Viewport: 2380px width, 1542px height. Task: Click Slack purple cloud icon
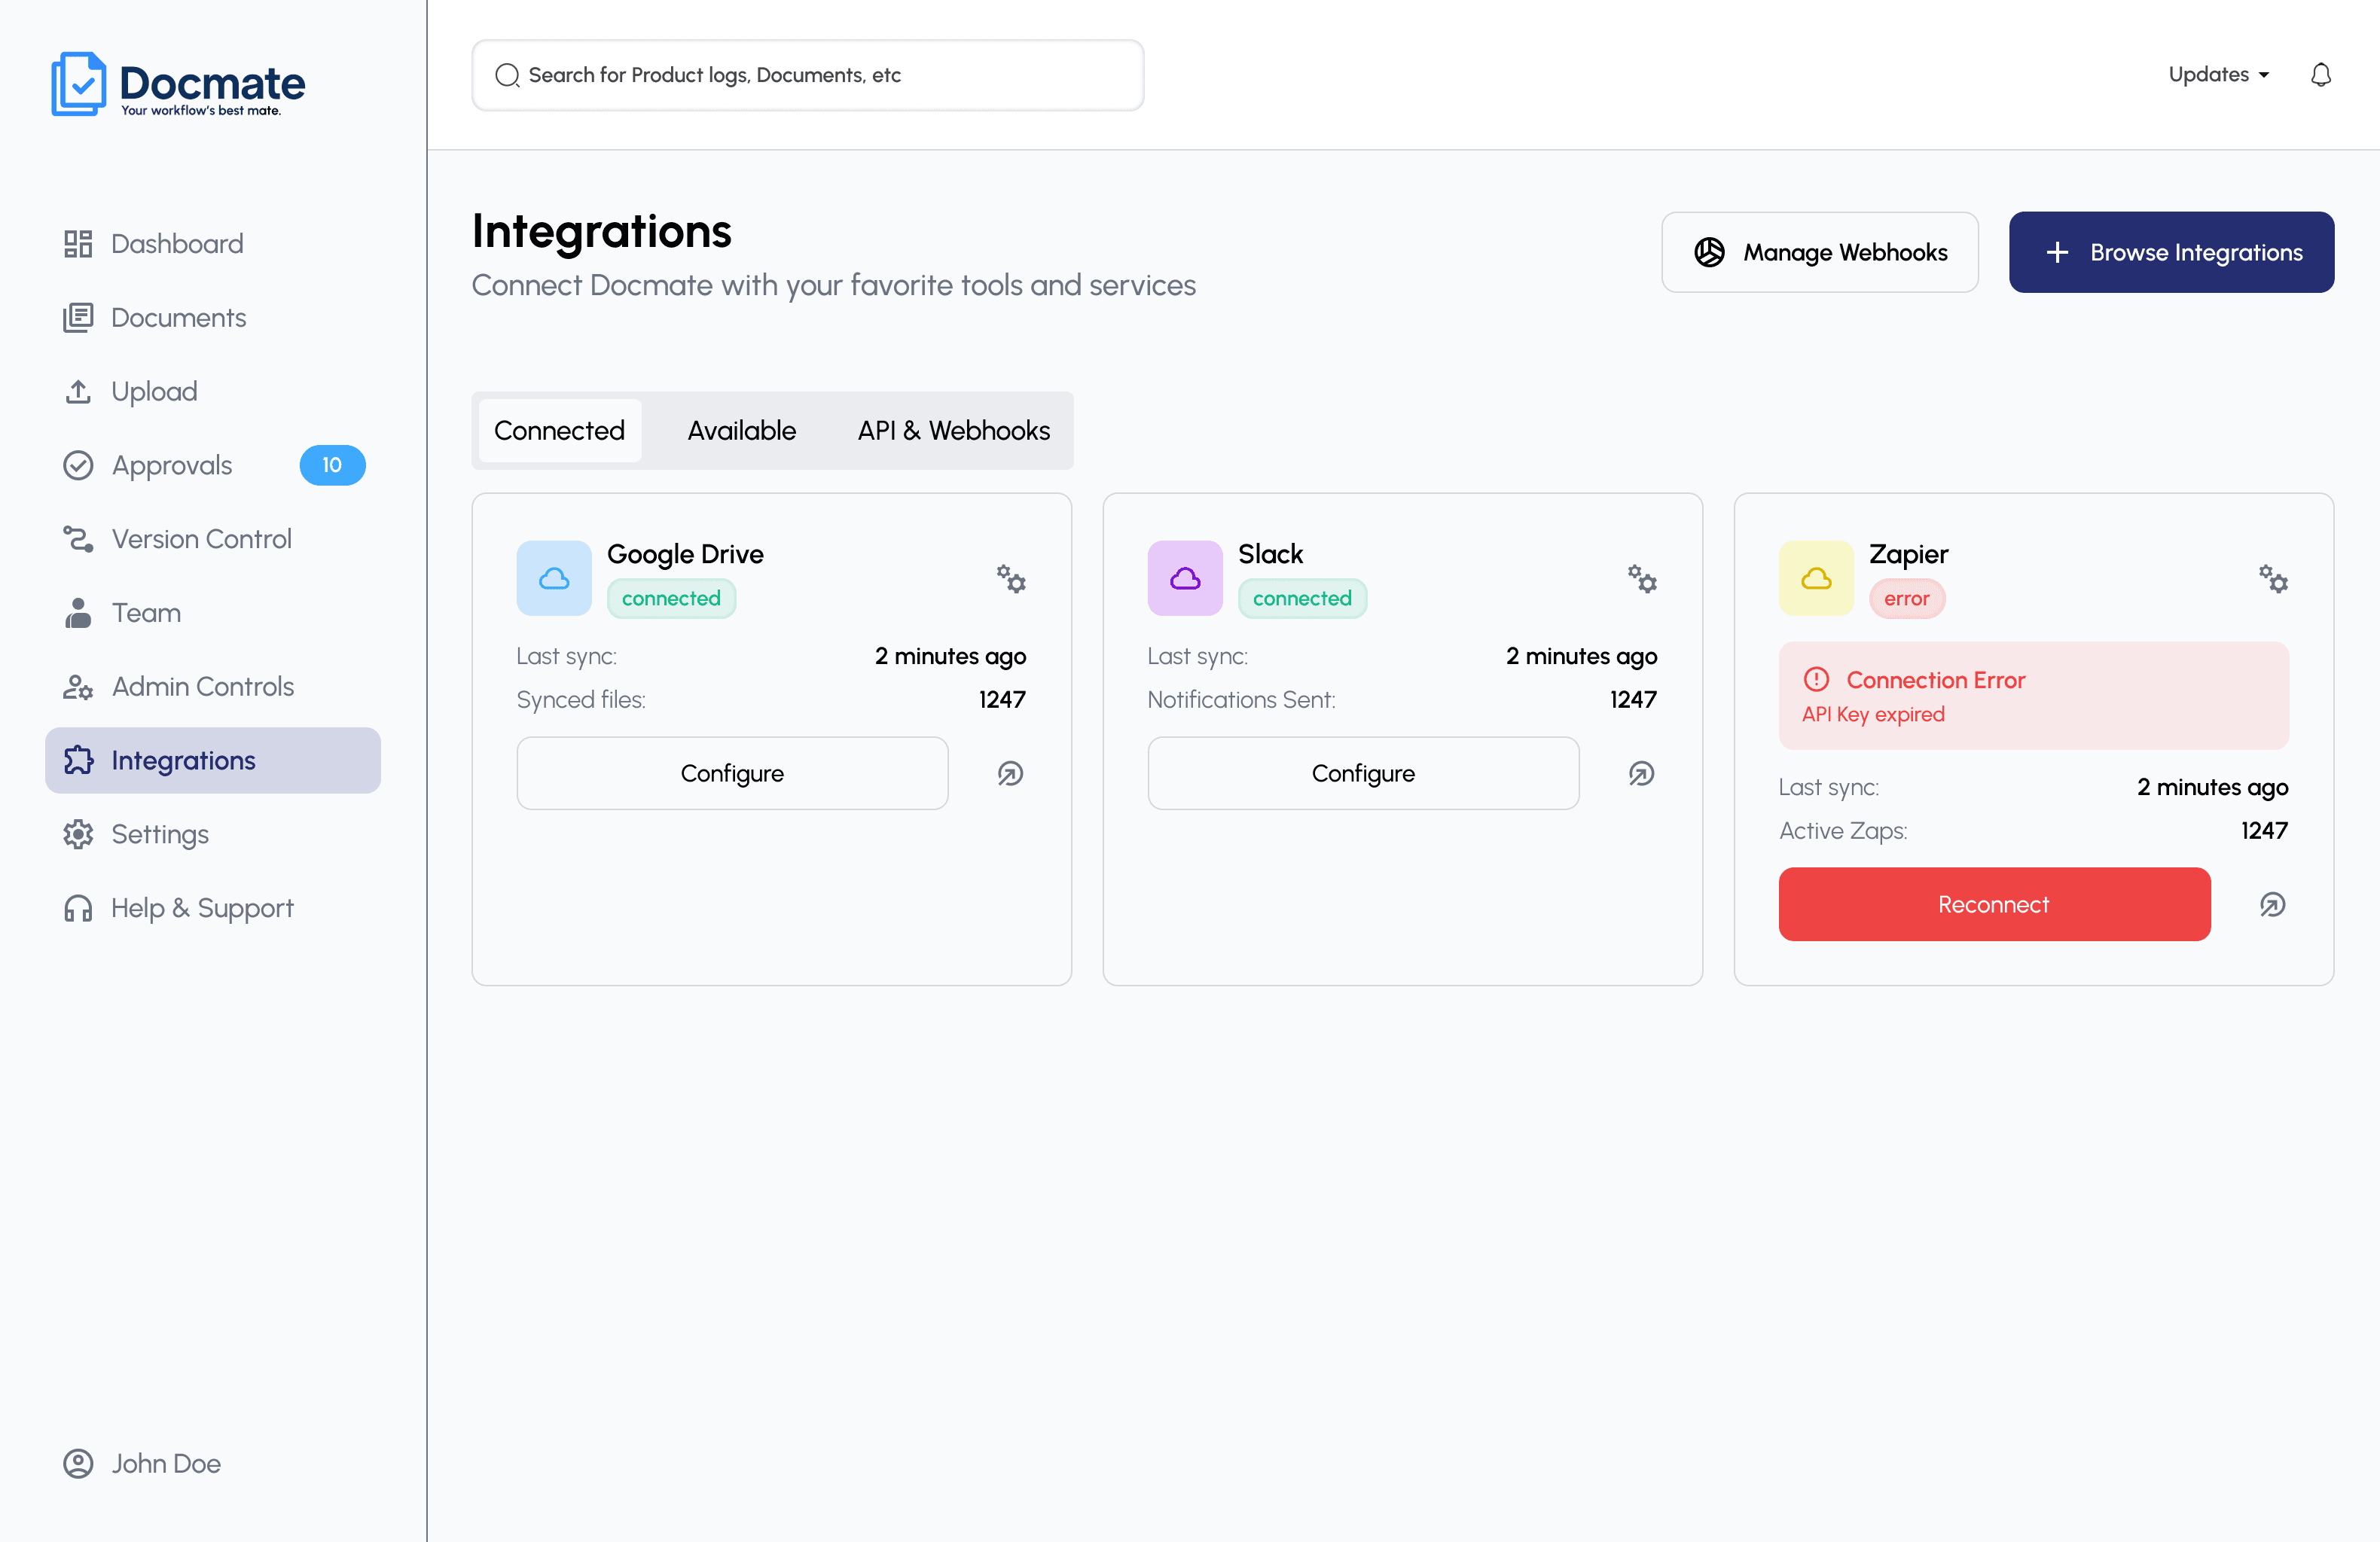(1185, 578)
